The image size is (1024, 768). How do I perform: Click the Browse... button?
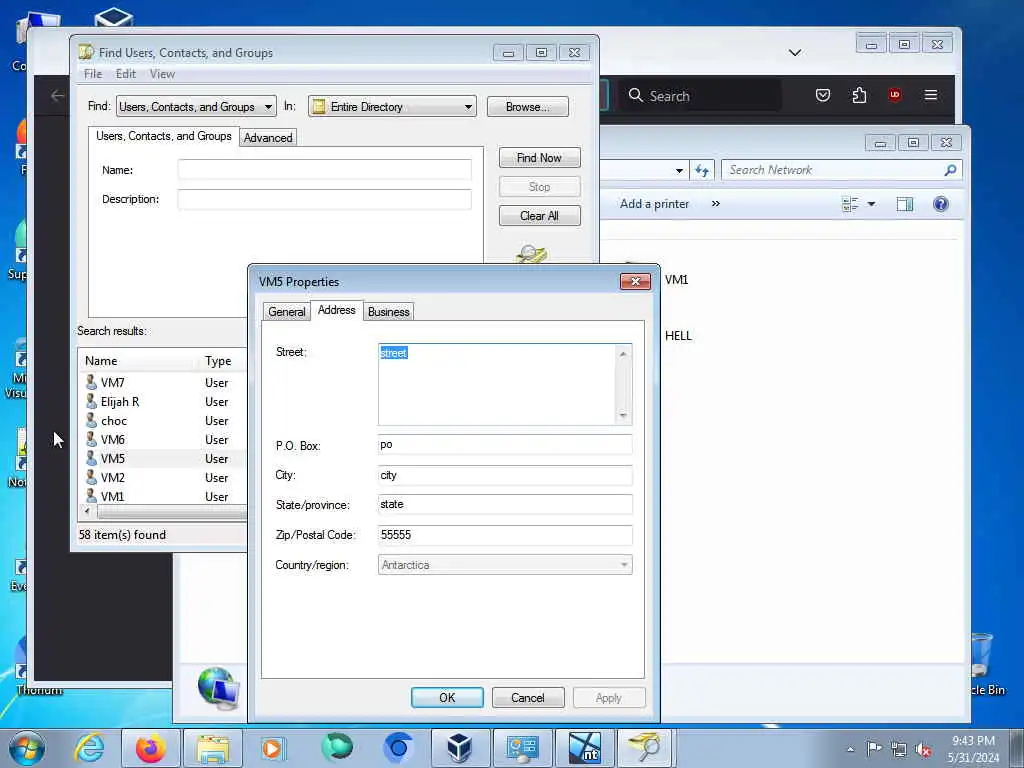[x=528, y=106]
